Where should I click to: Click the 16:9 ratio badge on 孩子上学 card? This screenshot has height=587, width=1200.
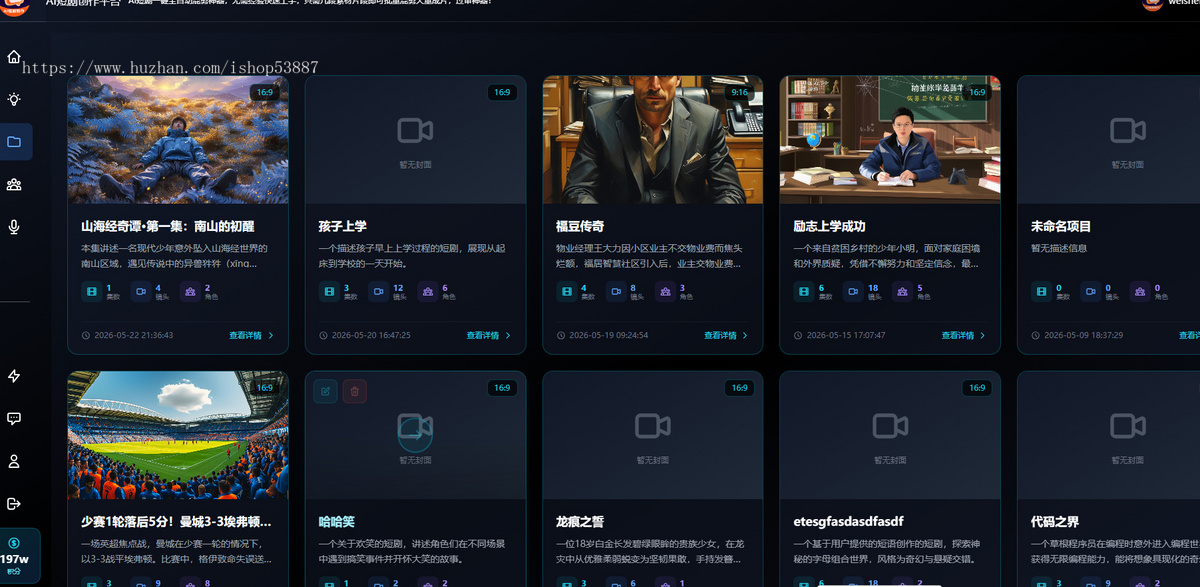coord(502,92)
